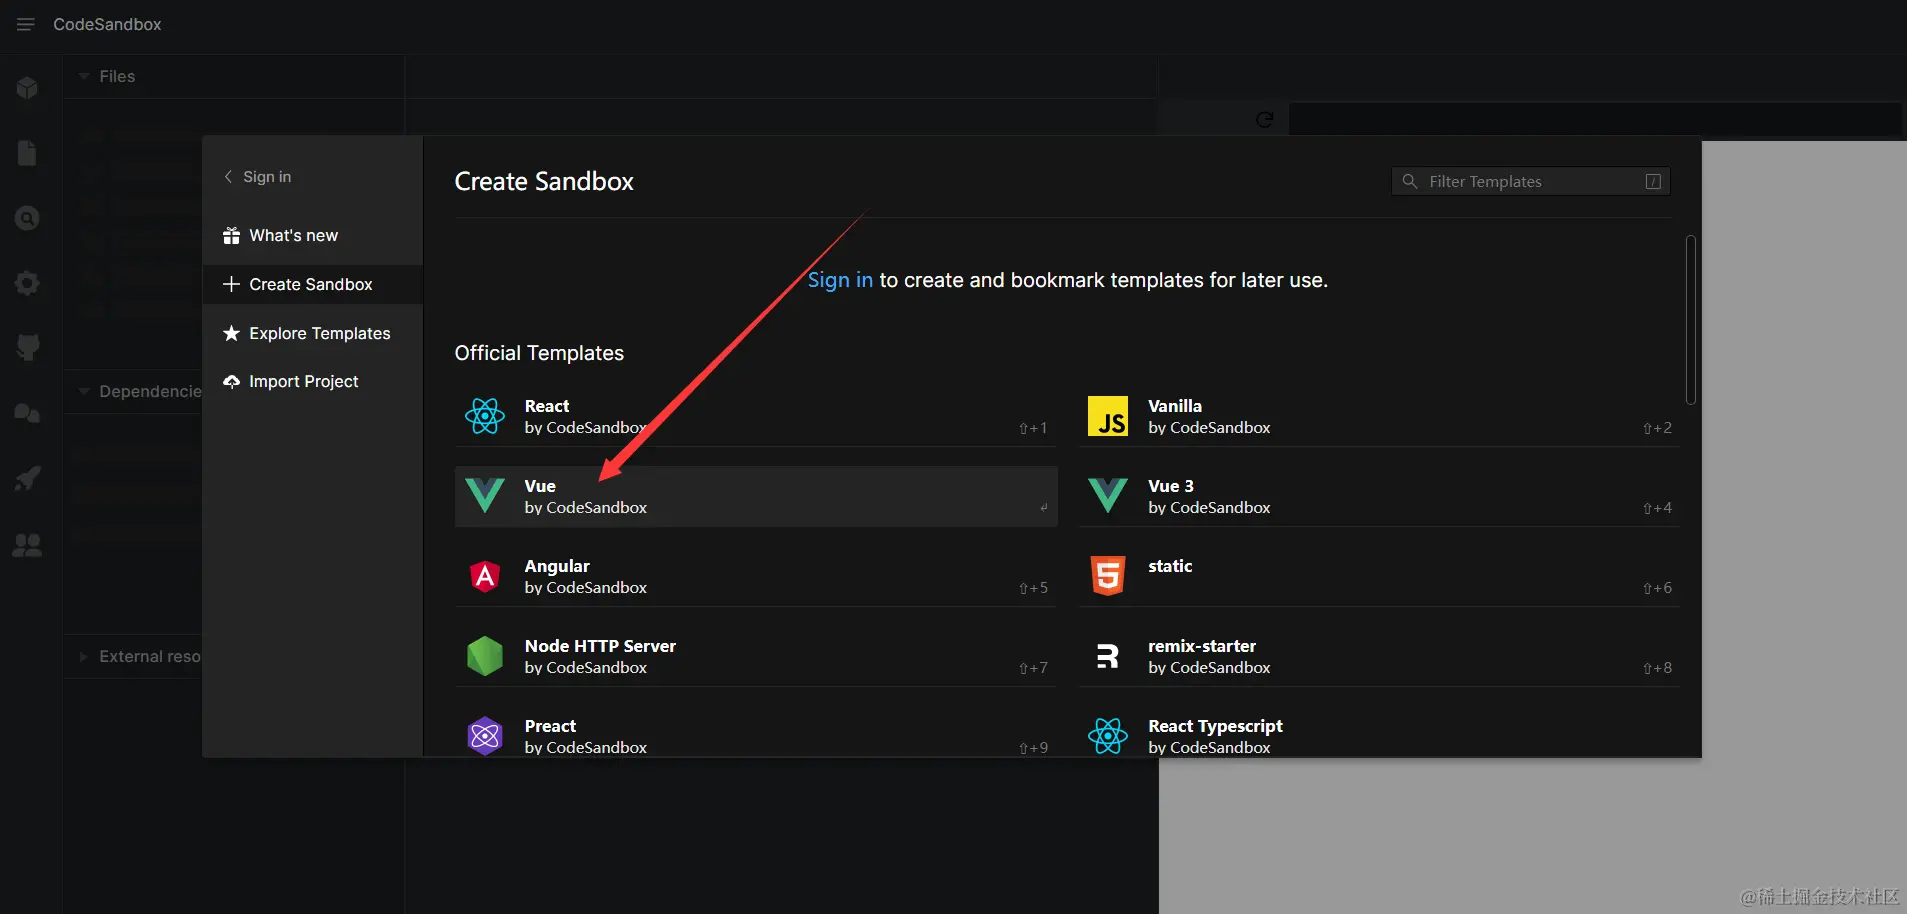
Task: Choose the Vue template (not Vue 3)
Action: click(756, 496)
